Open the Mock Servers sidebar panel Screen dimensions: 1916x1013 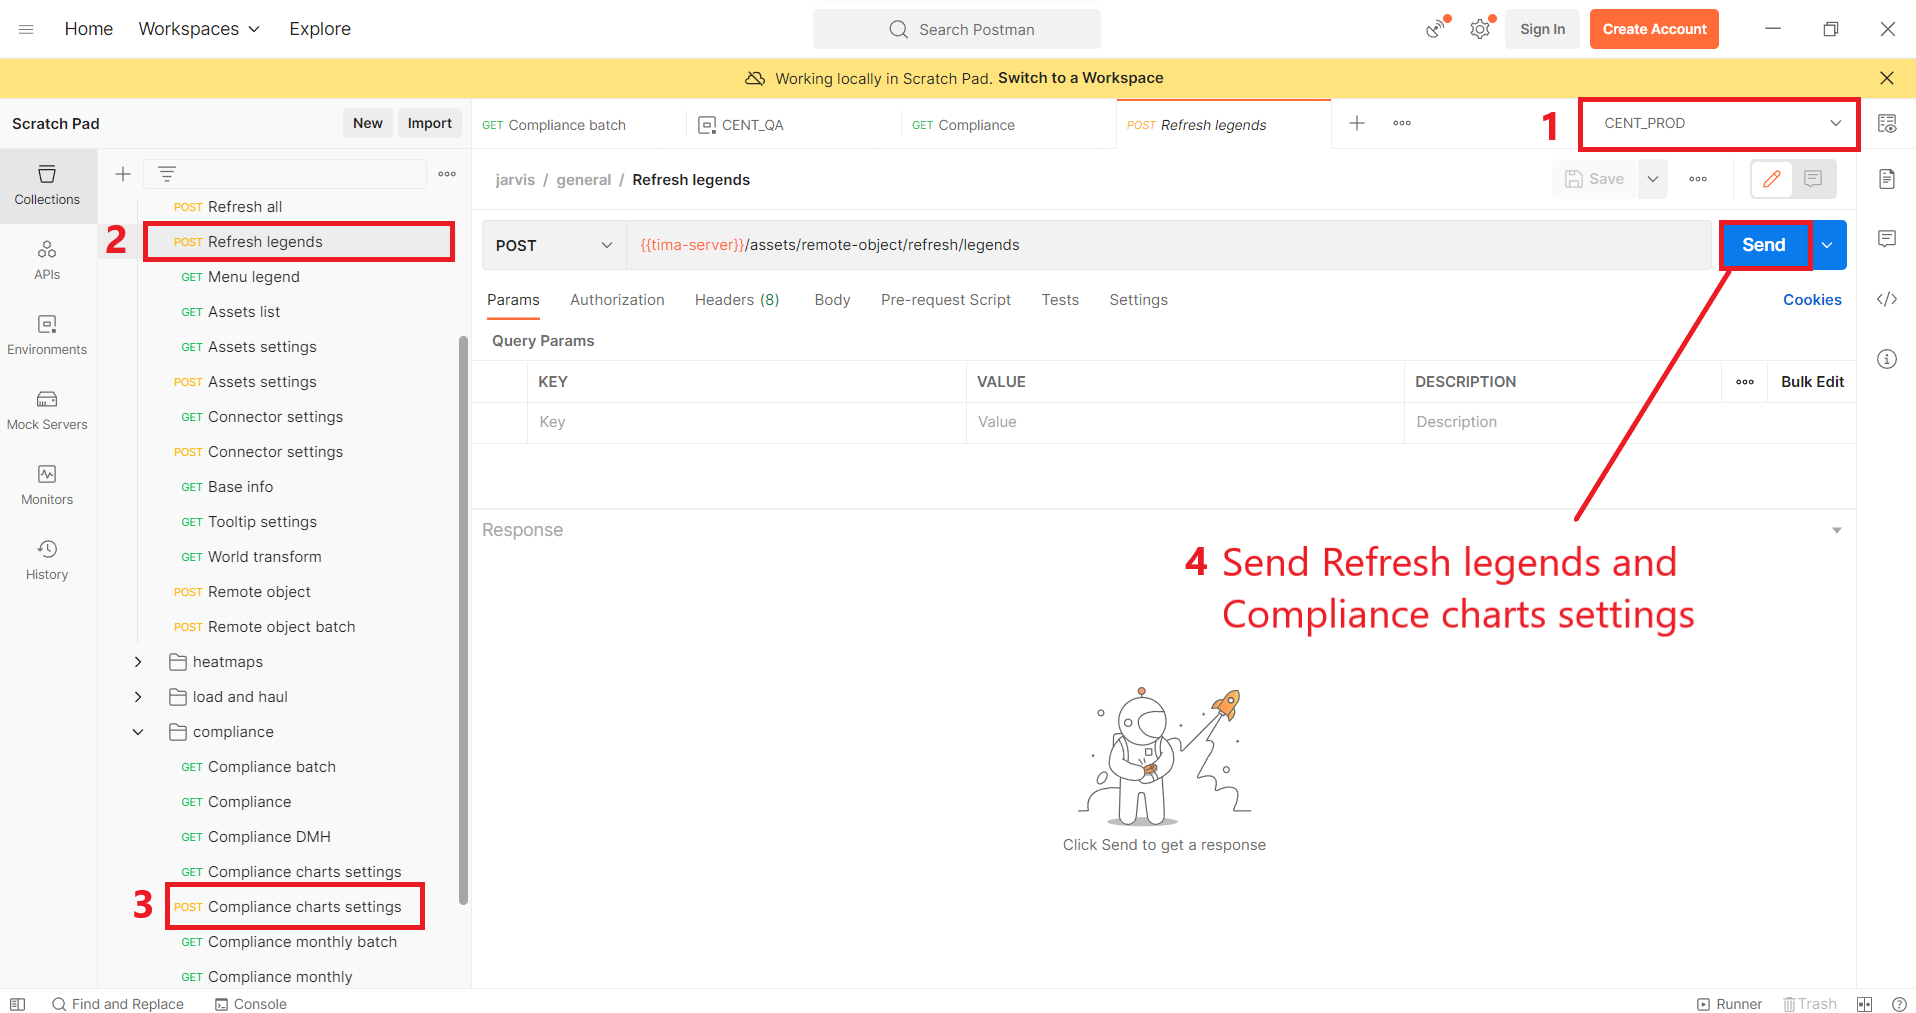tap(47, 411)
